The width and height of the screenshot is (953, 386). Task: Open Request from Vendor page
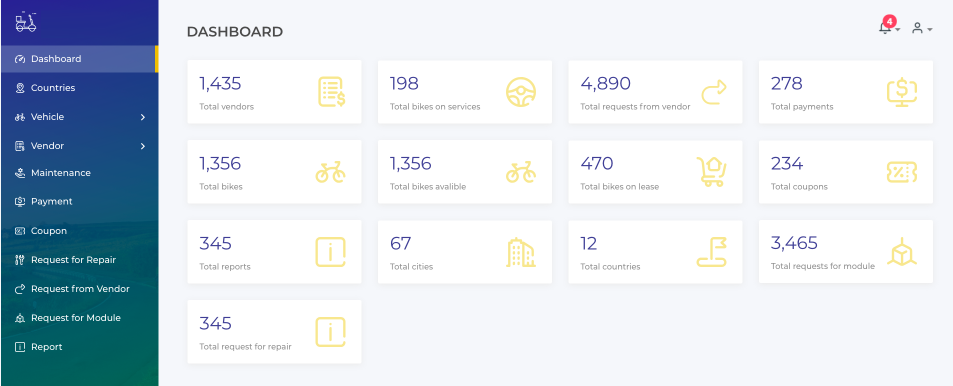79,289
